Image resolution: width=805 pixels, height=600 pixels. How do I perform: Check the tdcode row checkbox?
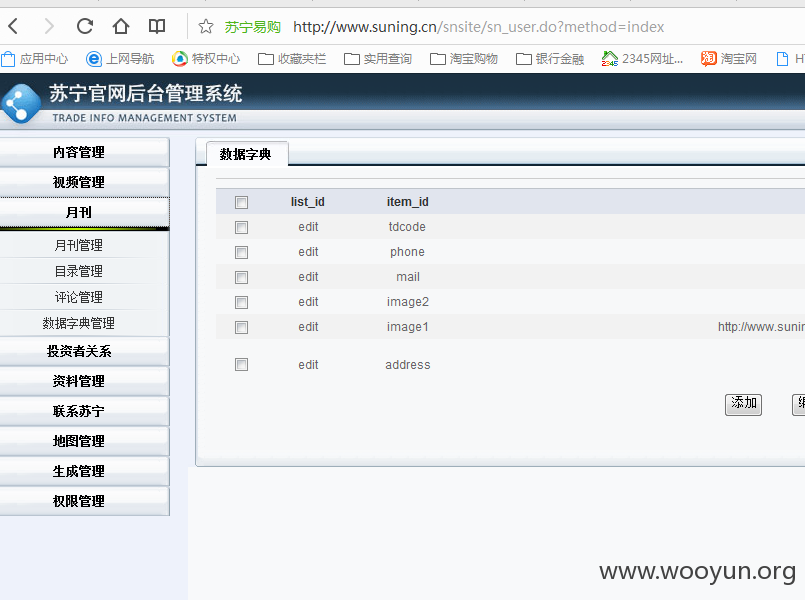point(241,227)
